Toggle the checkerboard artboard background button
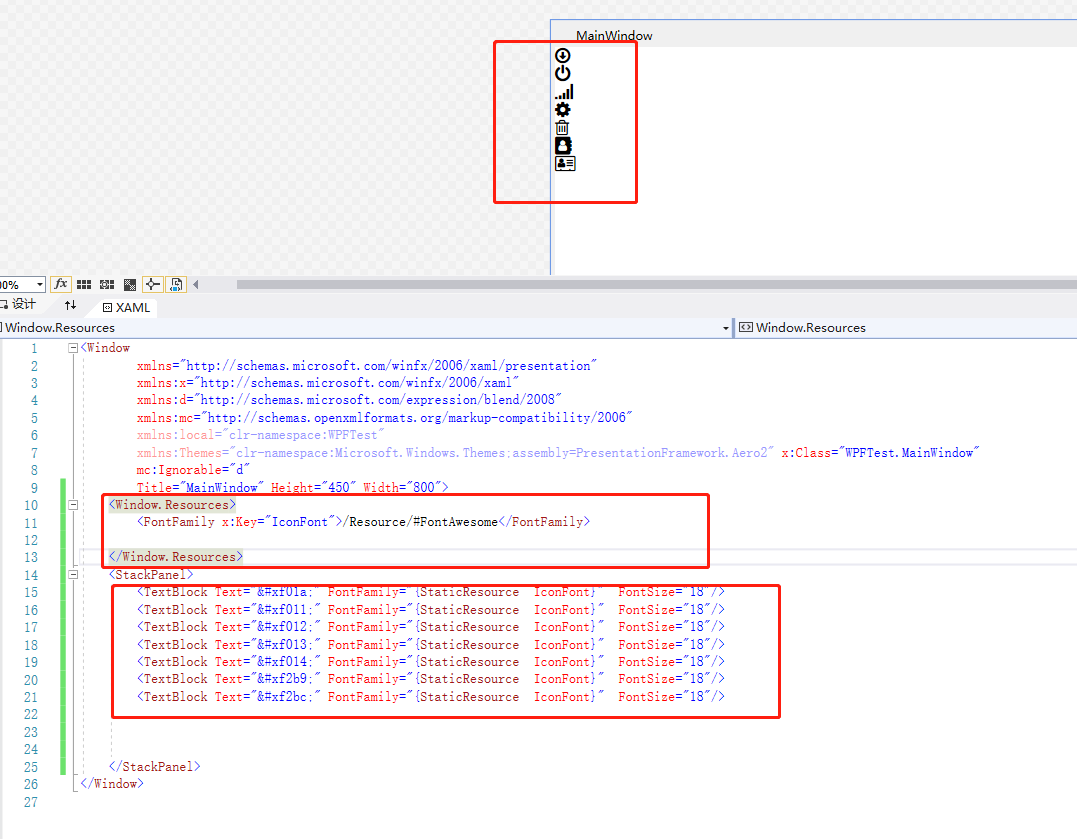1077x839 pixels. click(x=129, y=285)
